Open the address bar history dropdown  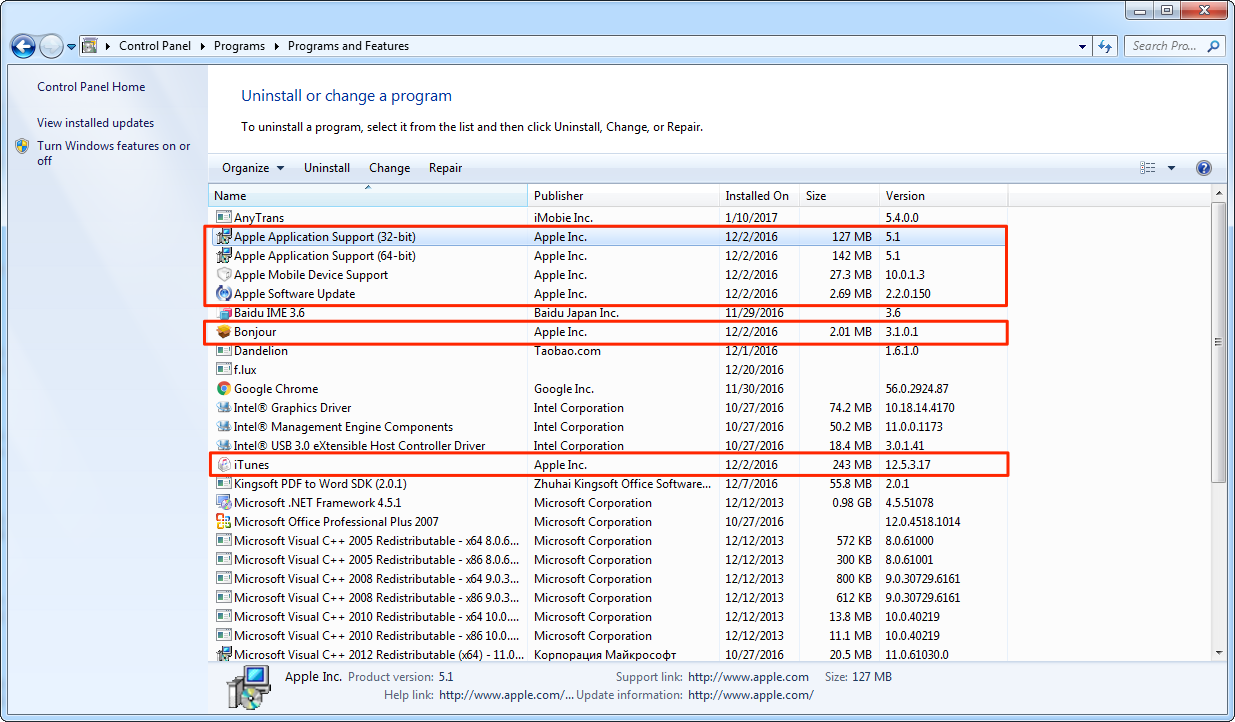coord(1083,46)
